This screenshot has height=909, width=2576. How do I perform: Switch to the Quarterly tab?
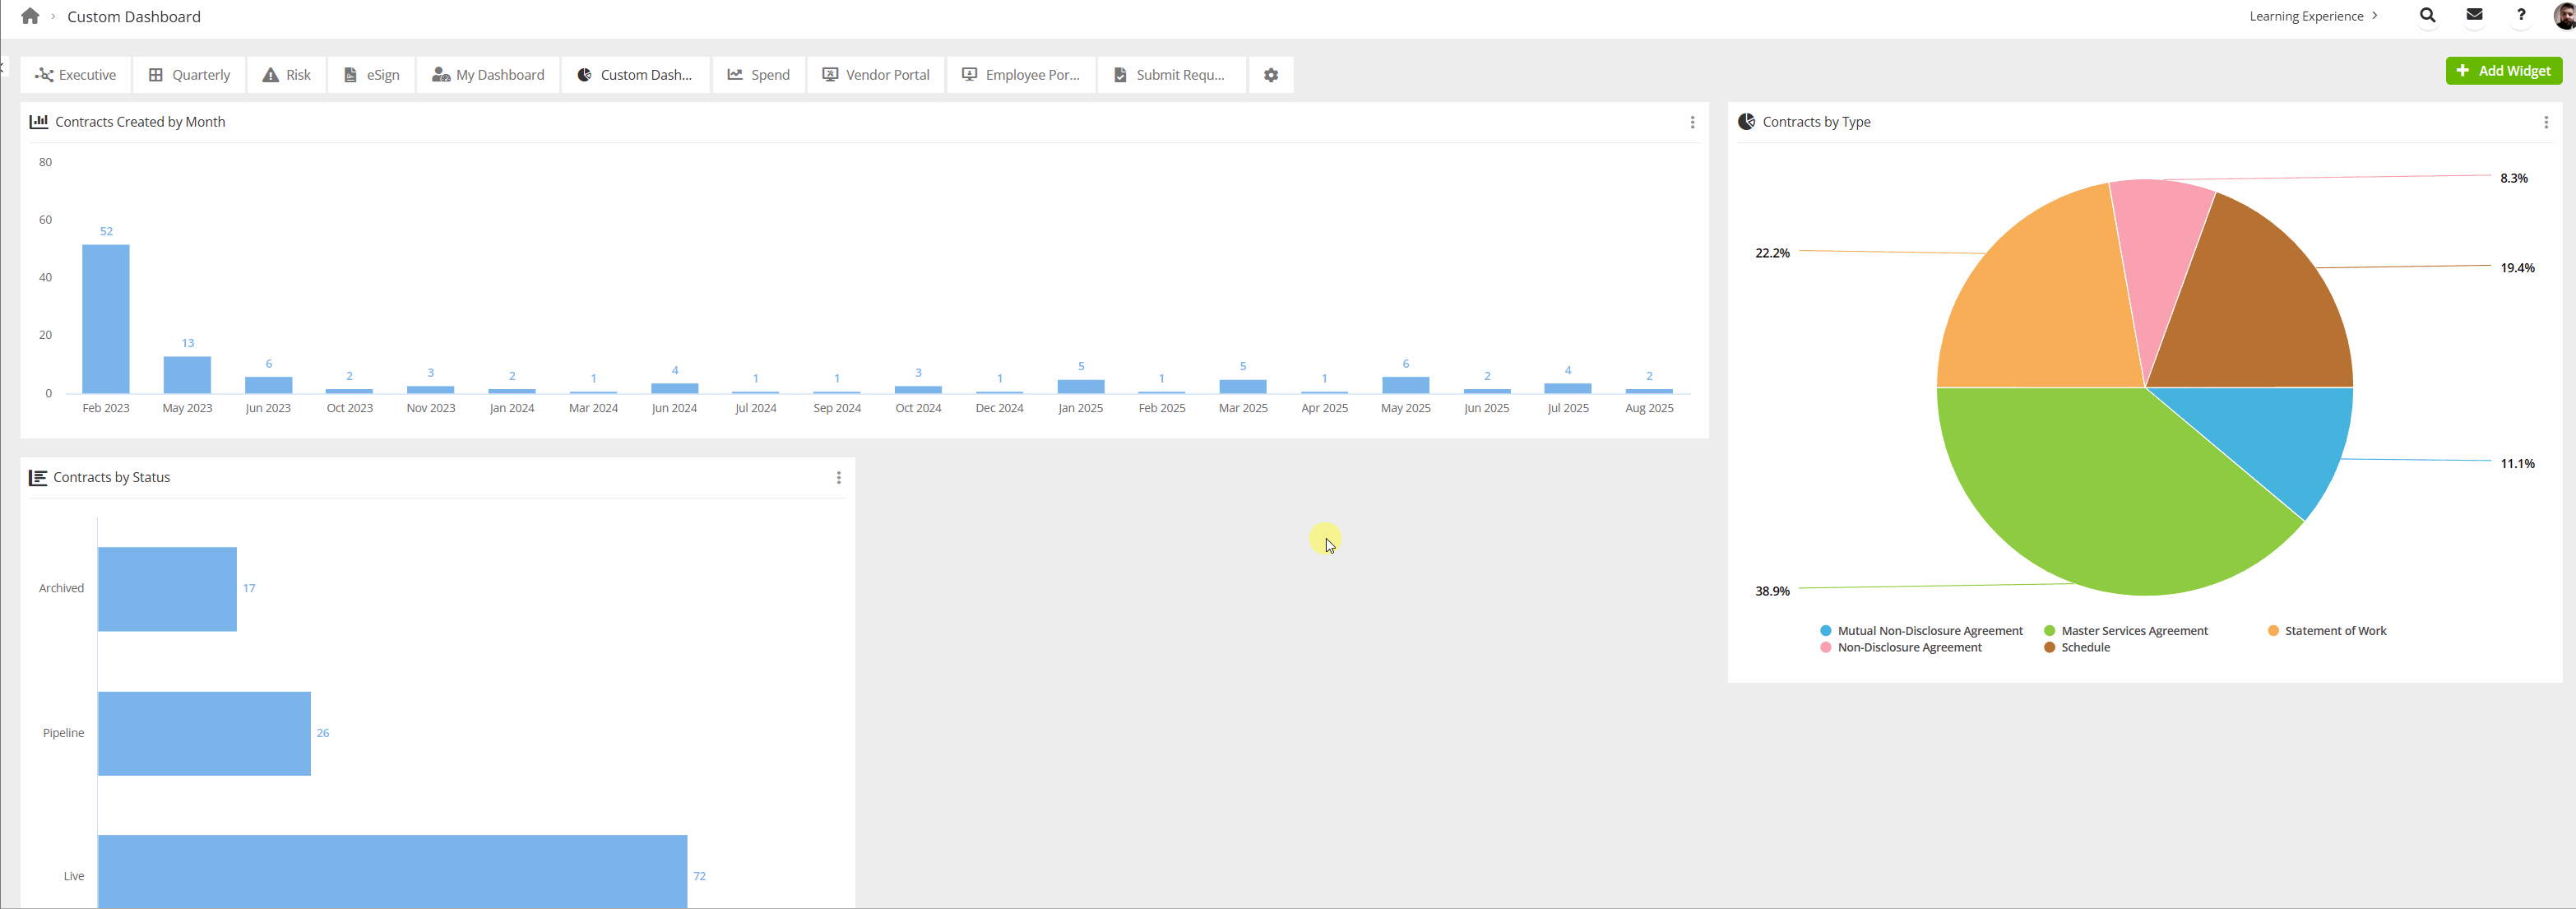pyautogui.click(x=189, y=75)
